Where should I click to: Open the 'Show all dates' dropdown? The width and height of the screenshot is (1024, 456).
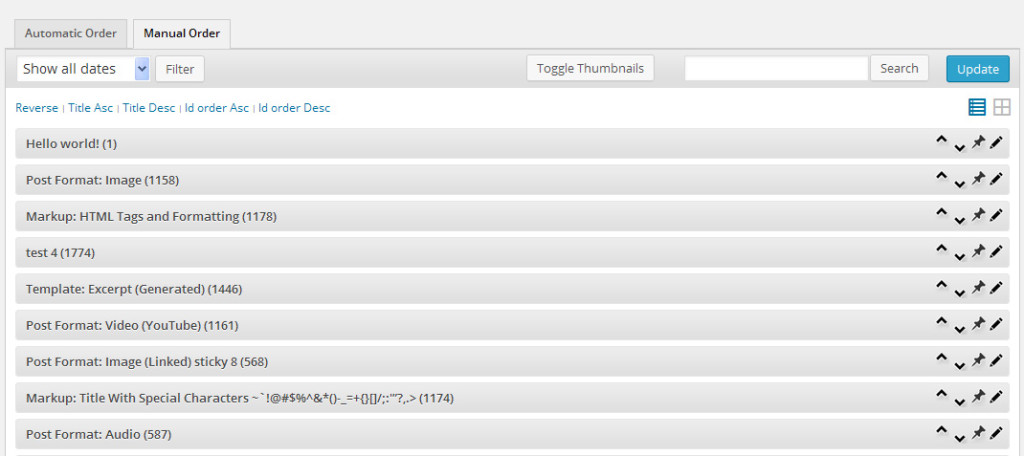tap(83, 69)
